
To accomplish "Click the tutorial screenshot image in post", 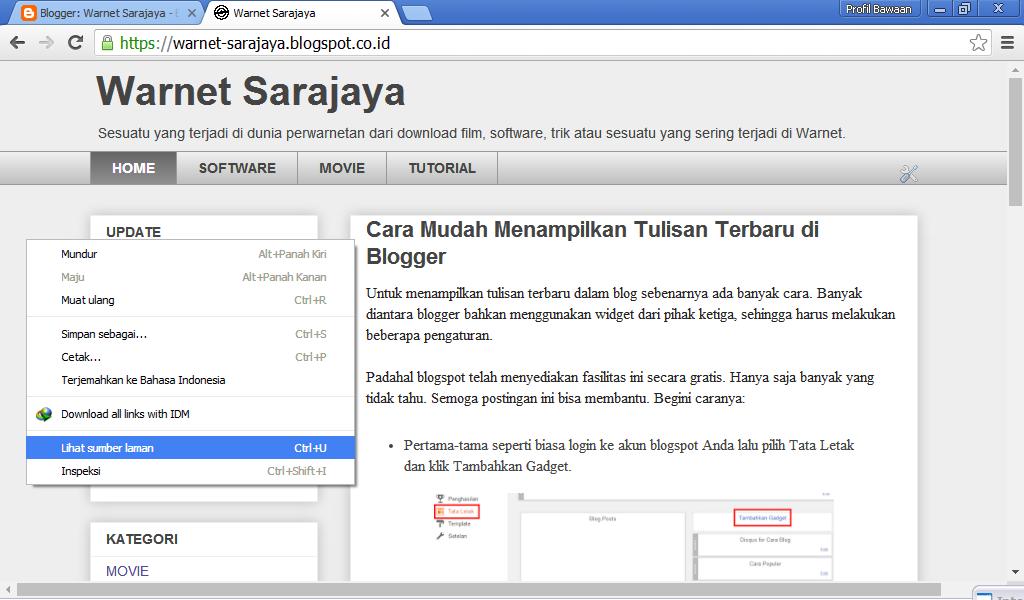I will (x=633, y=535).
